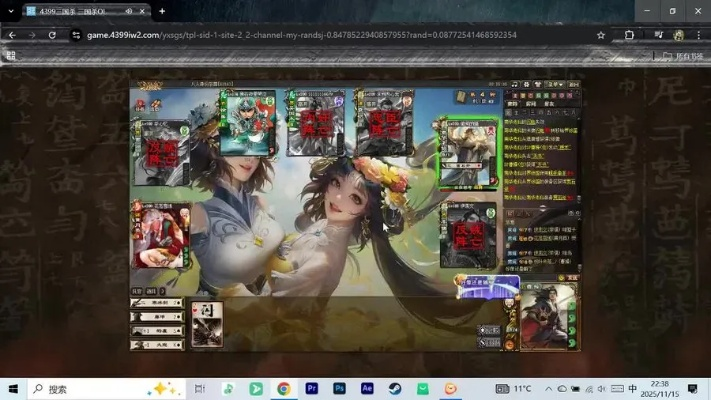The width and height of the screenshot is (711, 400).
Task: Close the 4399 三国杀 browser tab
Action: click(x=142, y=11)
